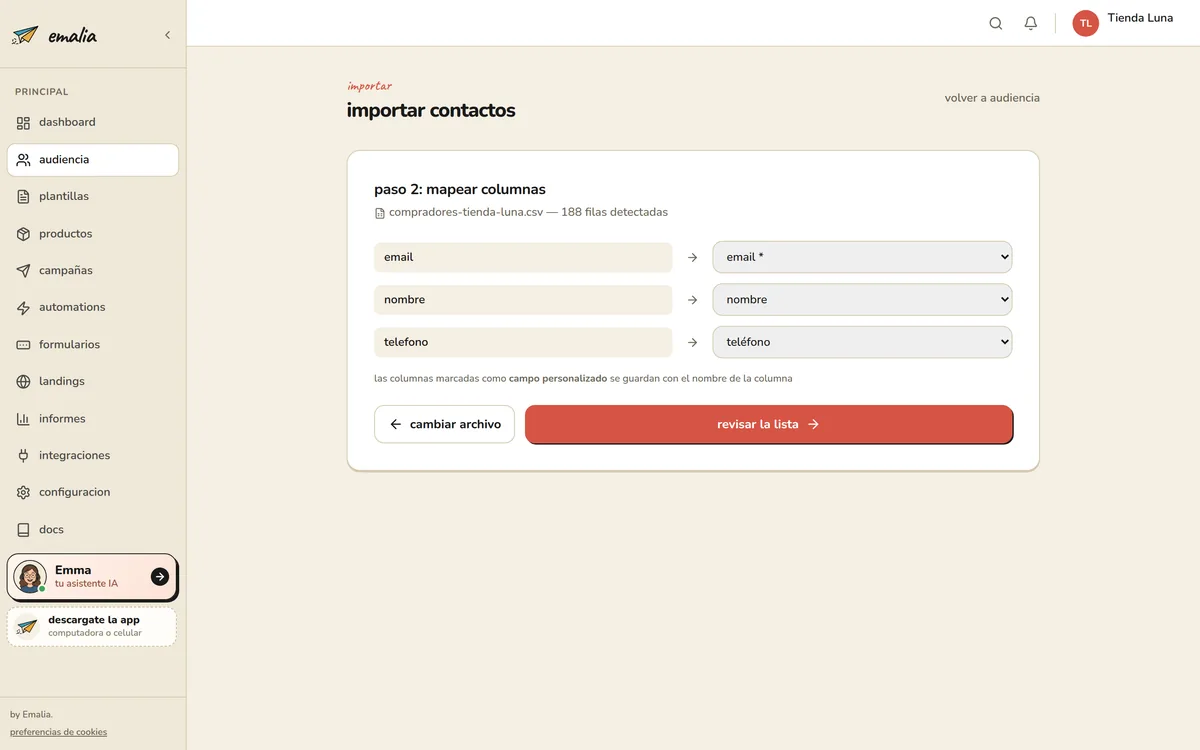Navigate to campañas
This screenshot has height=750, width=1200.
point(93,271)
